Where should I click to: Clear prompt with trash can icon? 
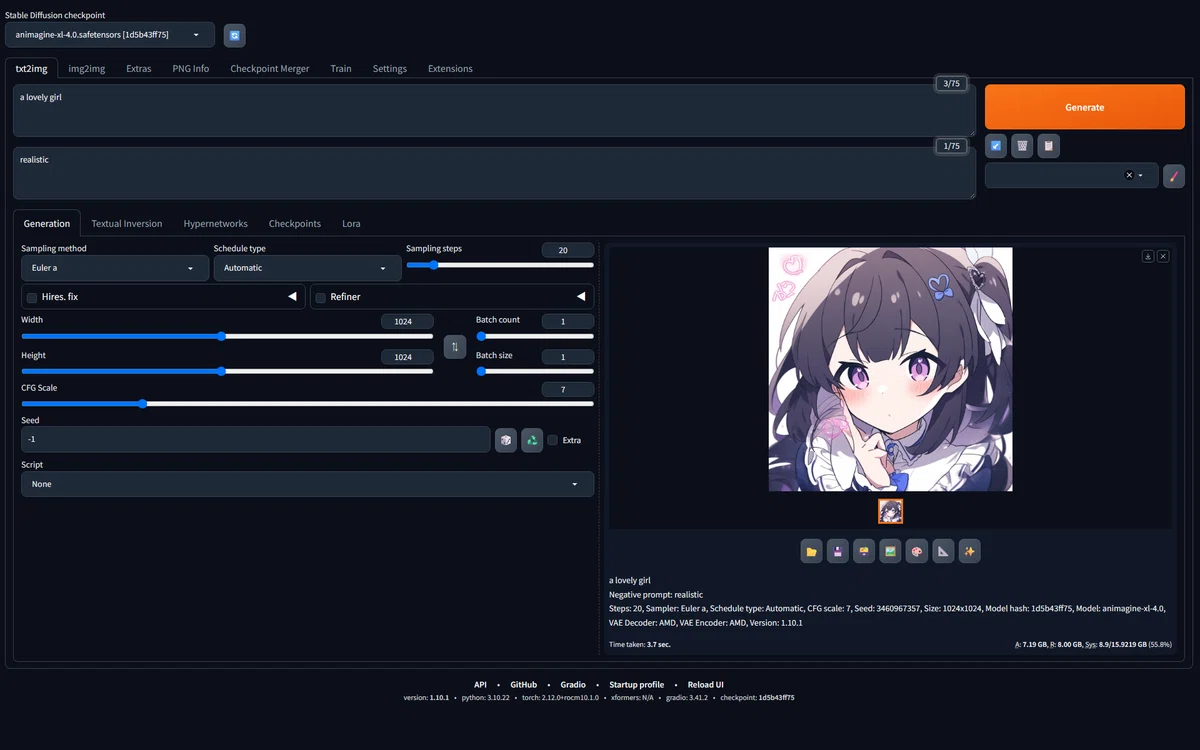click(x=1022, y=146)
